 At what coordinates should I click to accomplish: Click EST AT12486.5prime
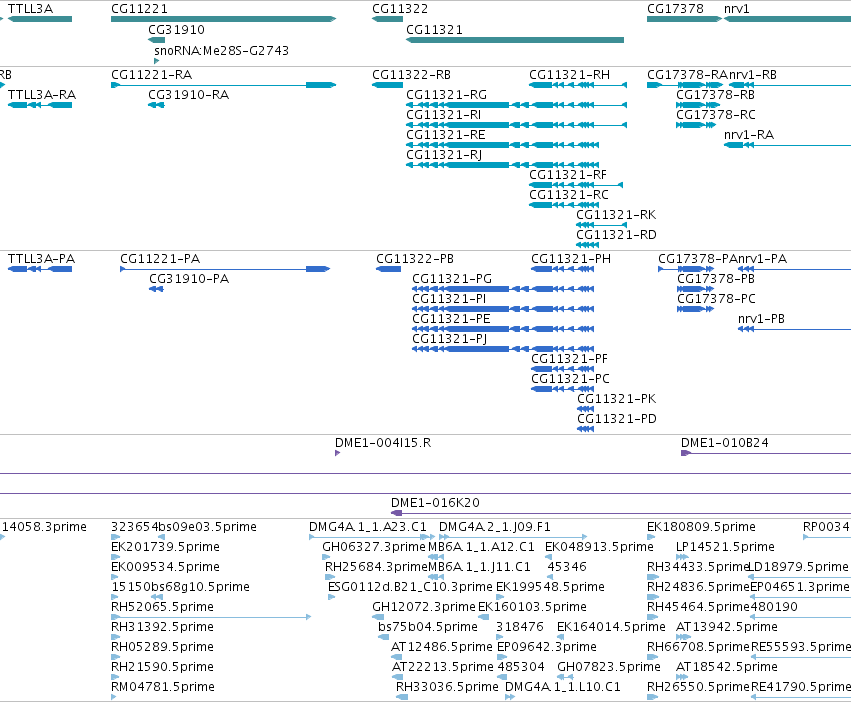441,647
